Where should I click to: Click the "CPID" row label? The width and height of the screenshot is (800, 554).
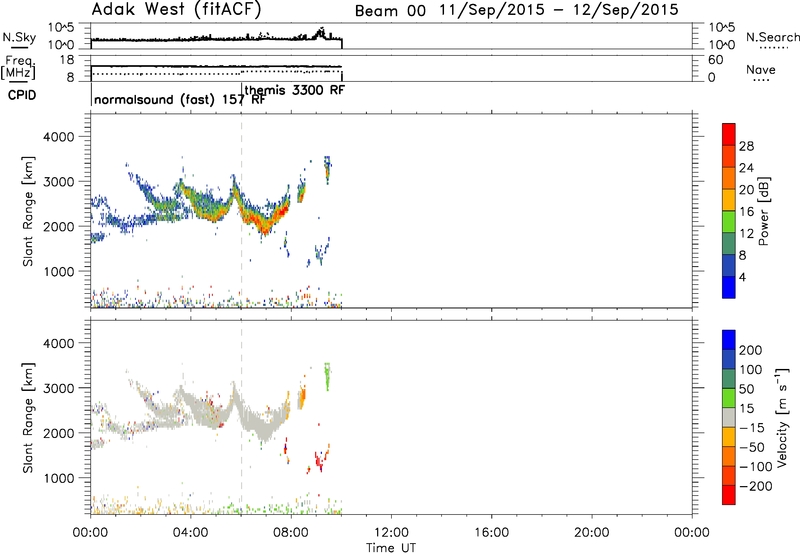click(x=22, y=95)
